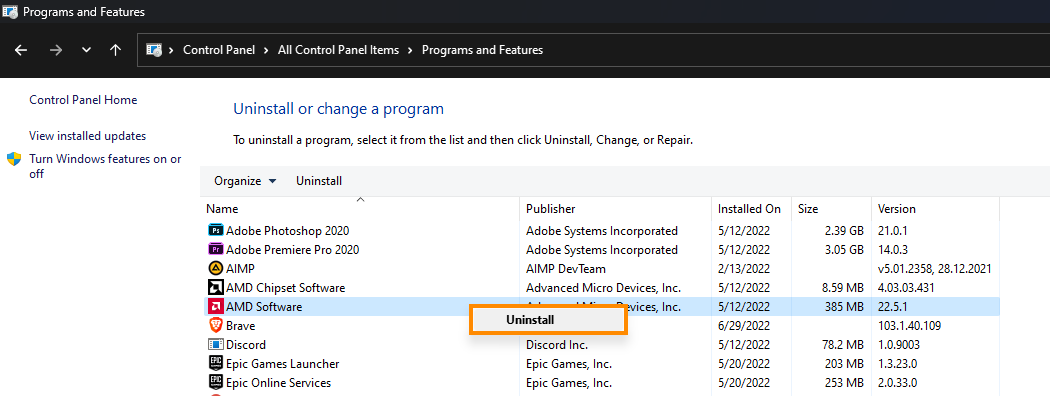Expand the chevron before Control Panel breadcrumb
The height and width of the screenshot is (396, 1050).
pyautogui.click(x=172, y=50)
